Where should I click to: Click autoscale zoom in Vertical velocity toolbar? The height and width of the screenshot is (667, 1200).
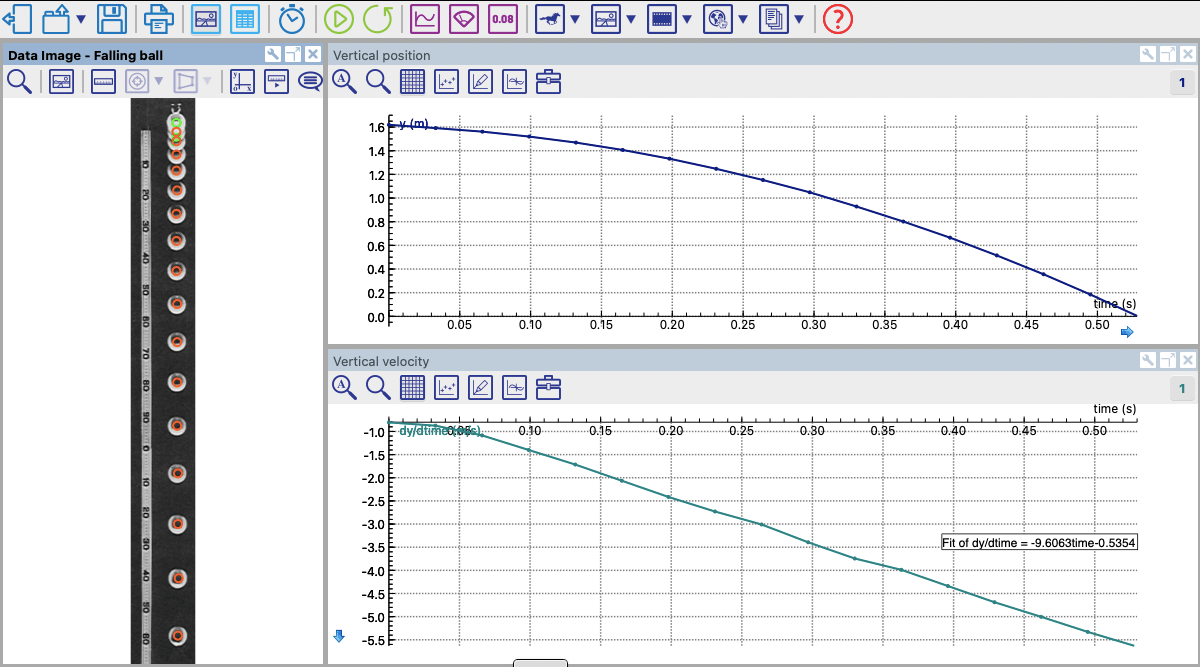coord(345,387)
